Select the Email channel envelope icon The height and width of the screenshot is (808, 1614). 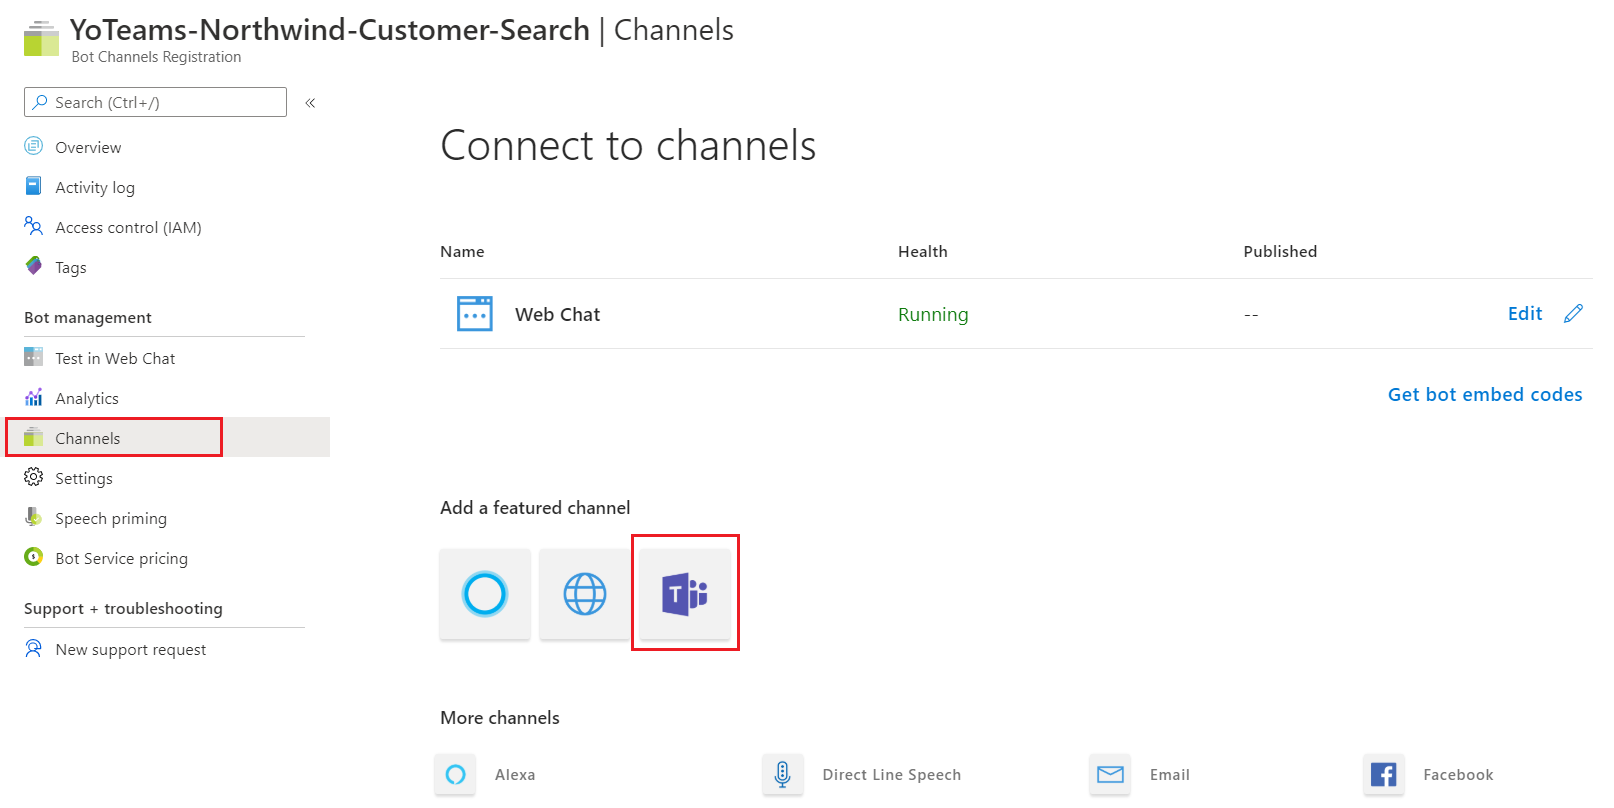pos(1110,775)
